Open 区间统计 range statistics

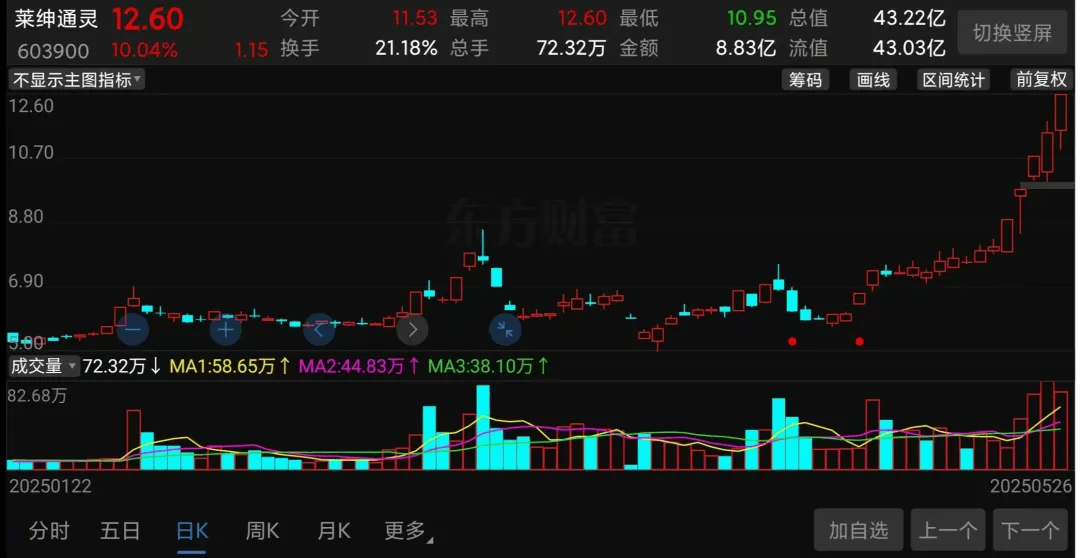pos(954,80)
